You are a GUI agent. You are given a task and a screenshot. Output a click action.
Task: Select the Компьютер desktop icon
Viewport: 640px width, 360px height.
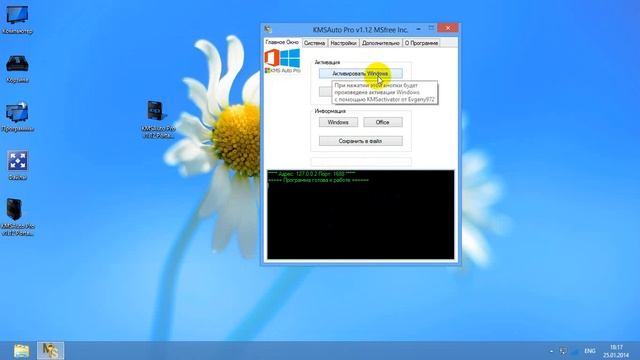coord(17,19)
